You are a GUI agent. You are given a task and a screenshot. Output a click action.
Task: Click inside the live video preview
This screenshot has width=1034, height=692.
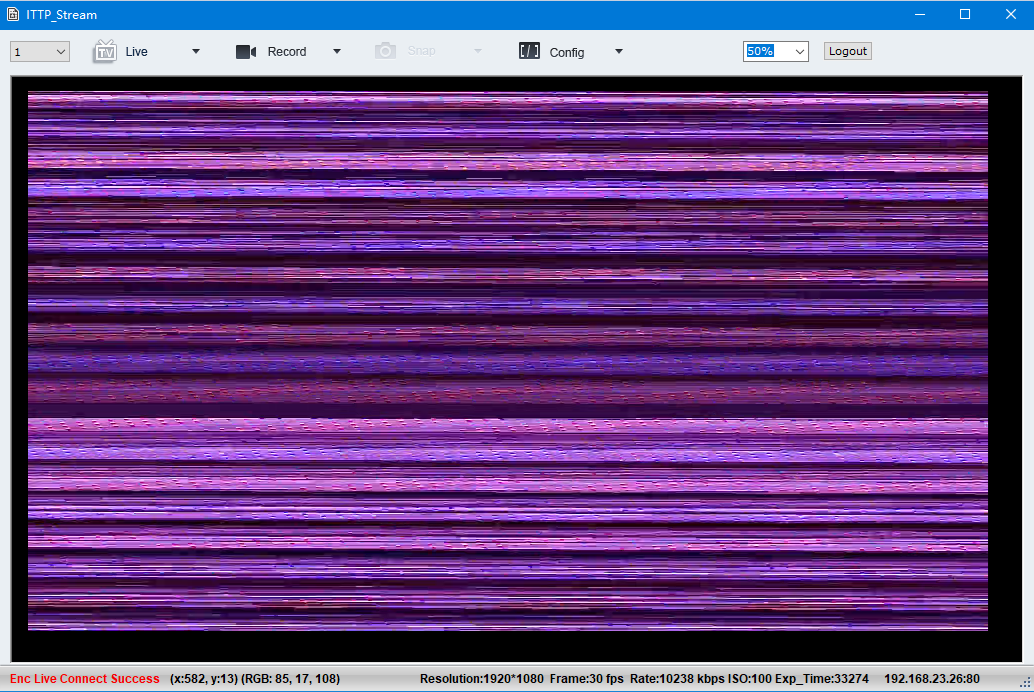coord(507,361)
